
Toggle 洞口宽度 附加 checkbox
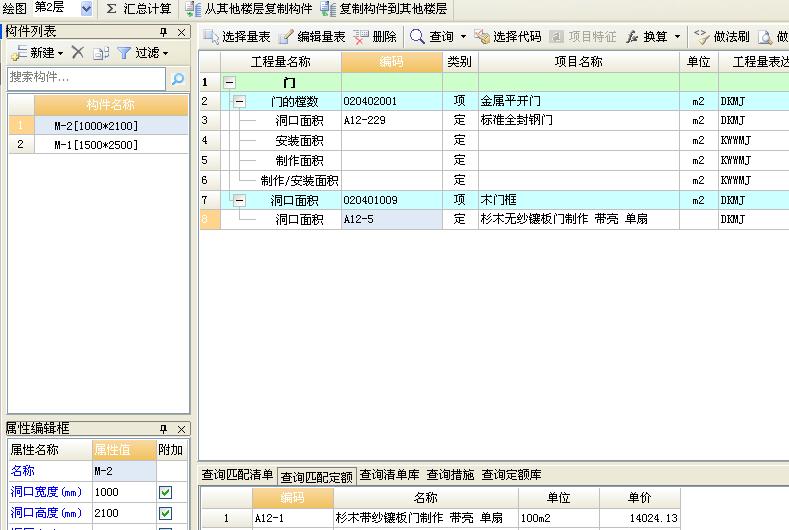[166, 492]
